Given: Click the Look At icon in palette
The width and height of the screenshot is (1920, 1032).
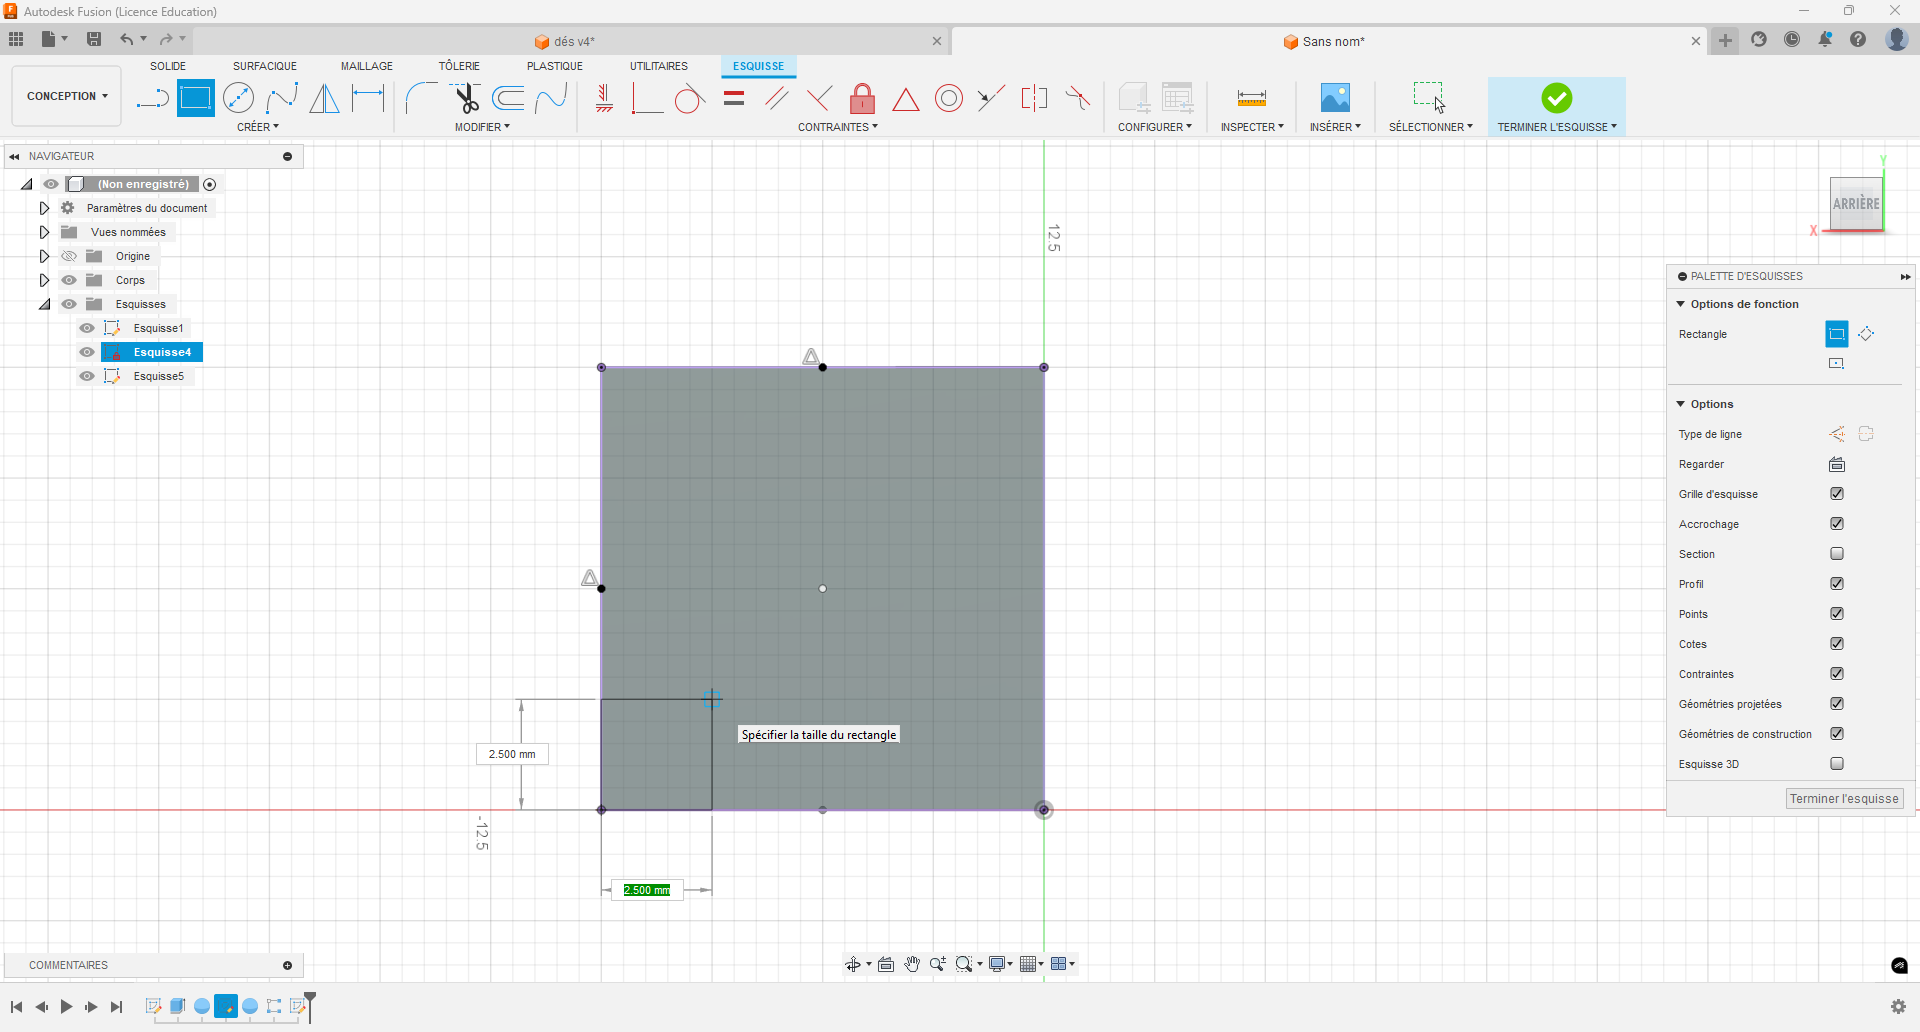Looking at the screenshot, I should [x=1837, y=464].
